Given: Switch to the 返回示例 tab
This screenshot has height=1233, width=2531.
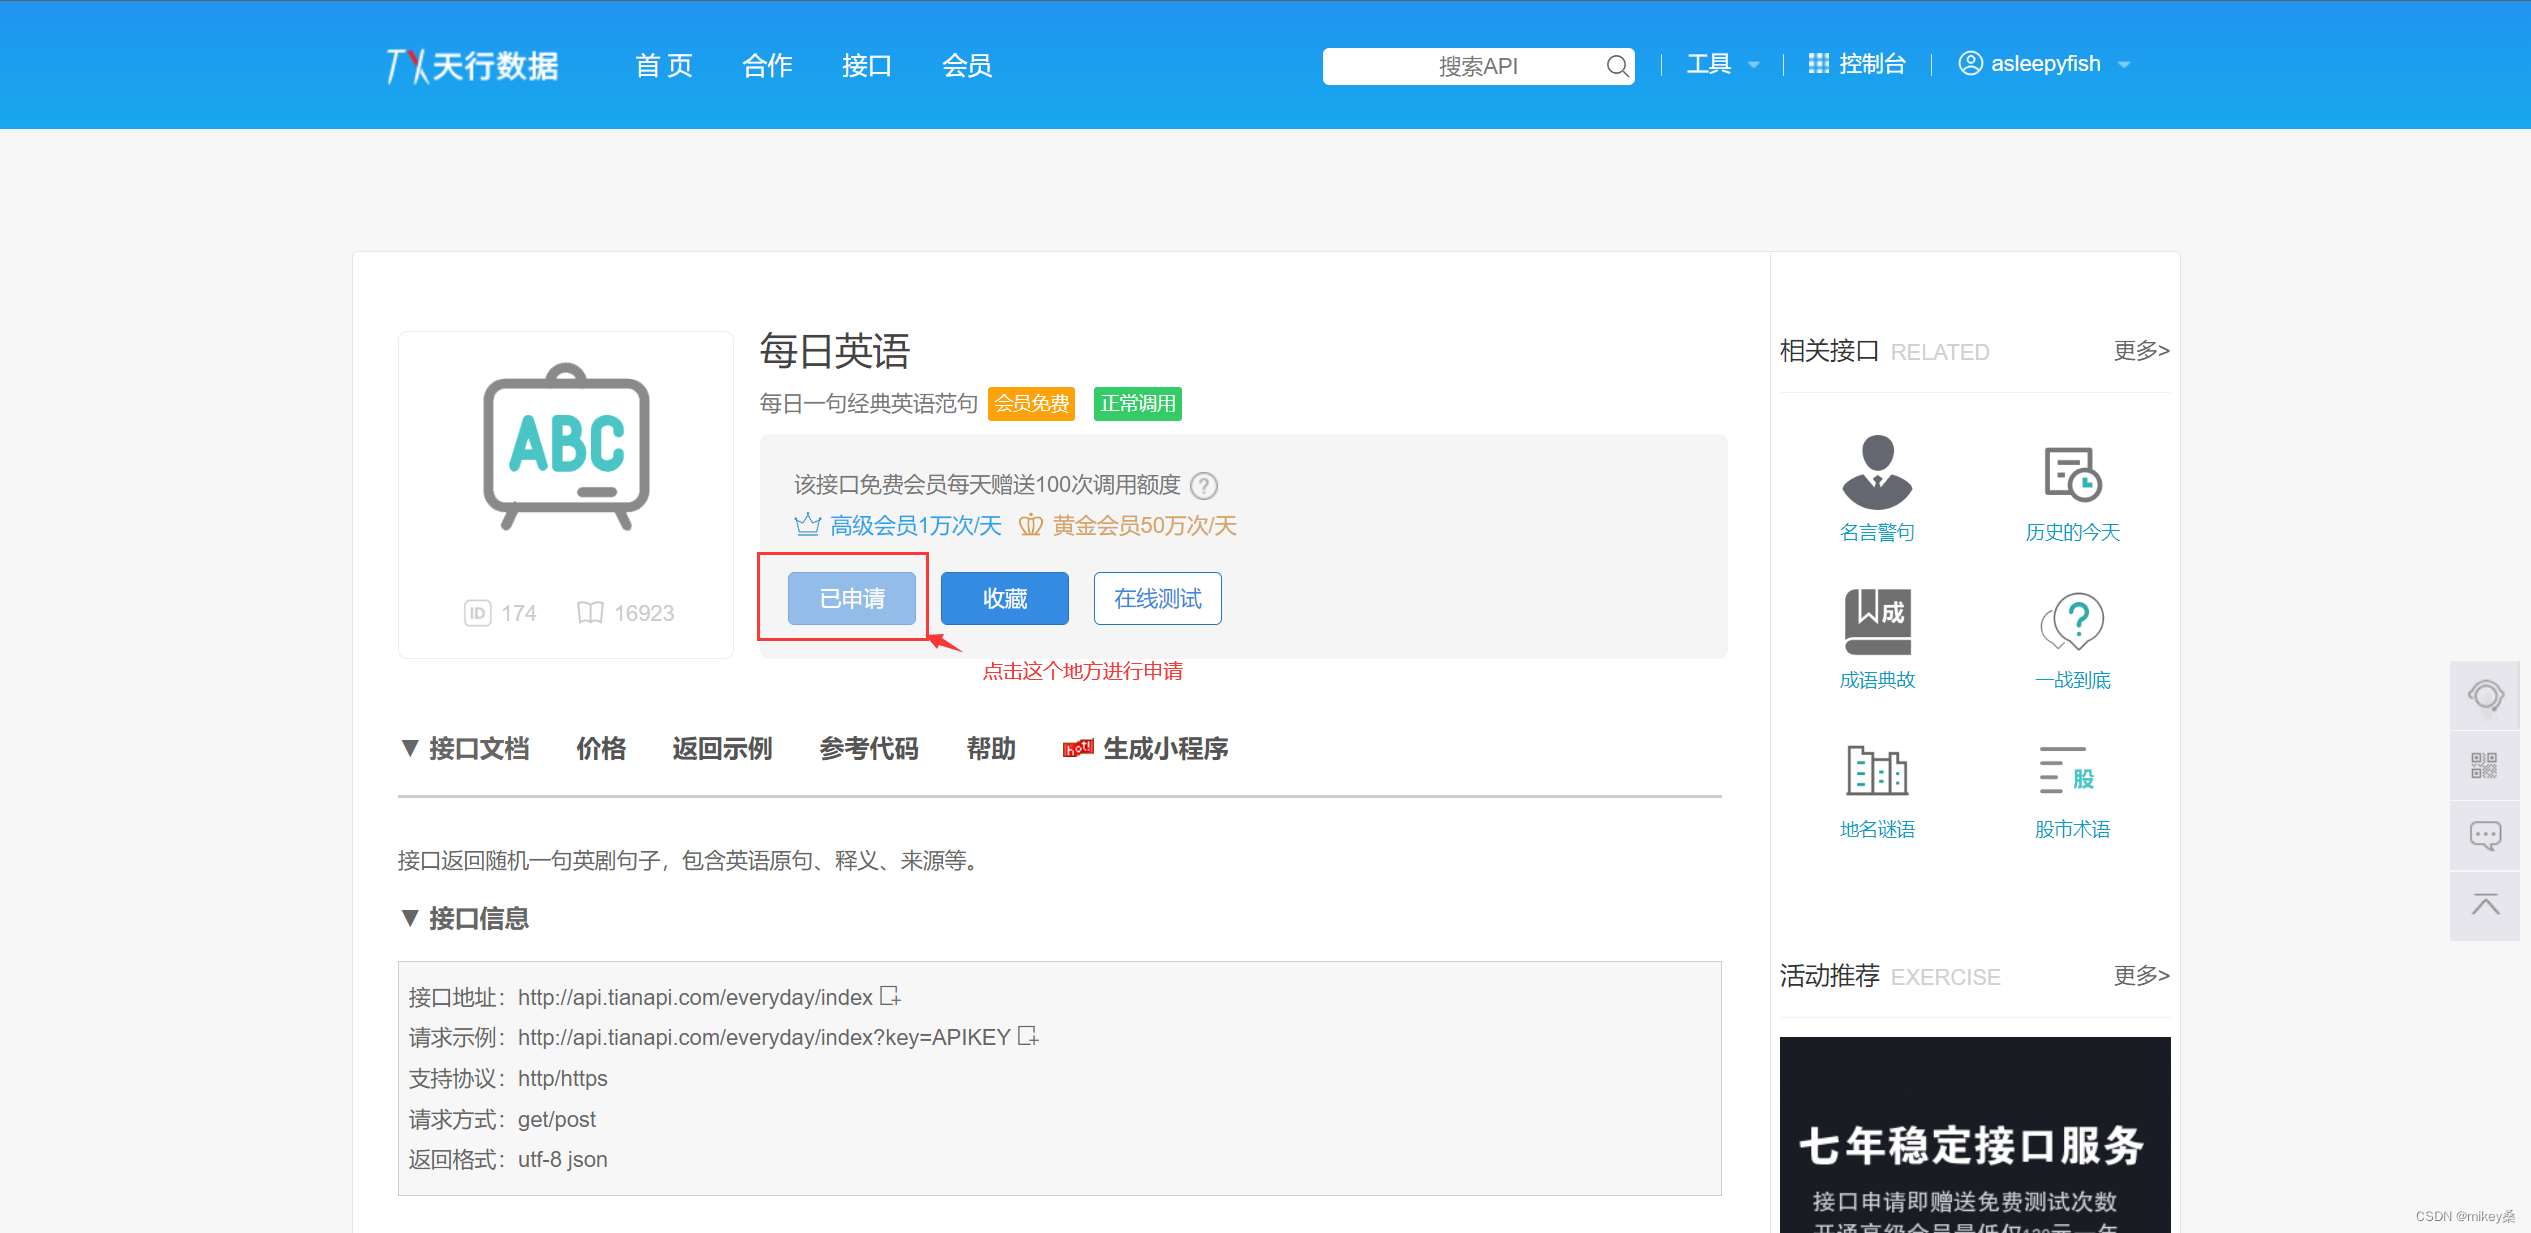Looking at the screenshot, I should coord(722,748).
